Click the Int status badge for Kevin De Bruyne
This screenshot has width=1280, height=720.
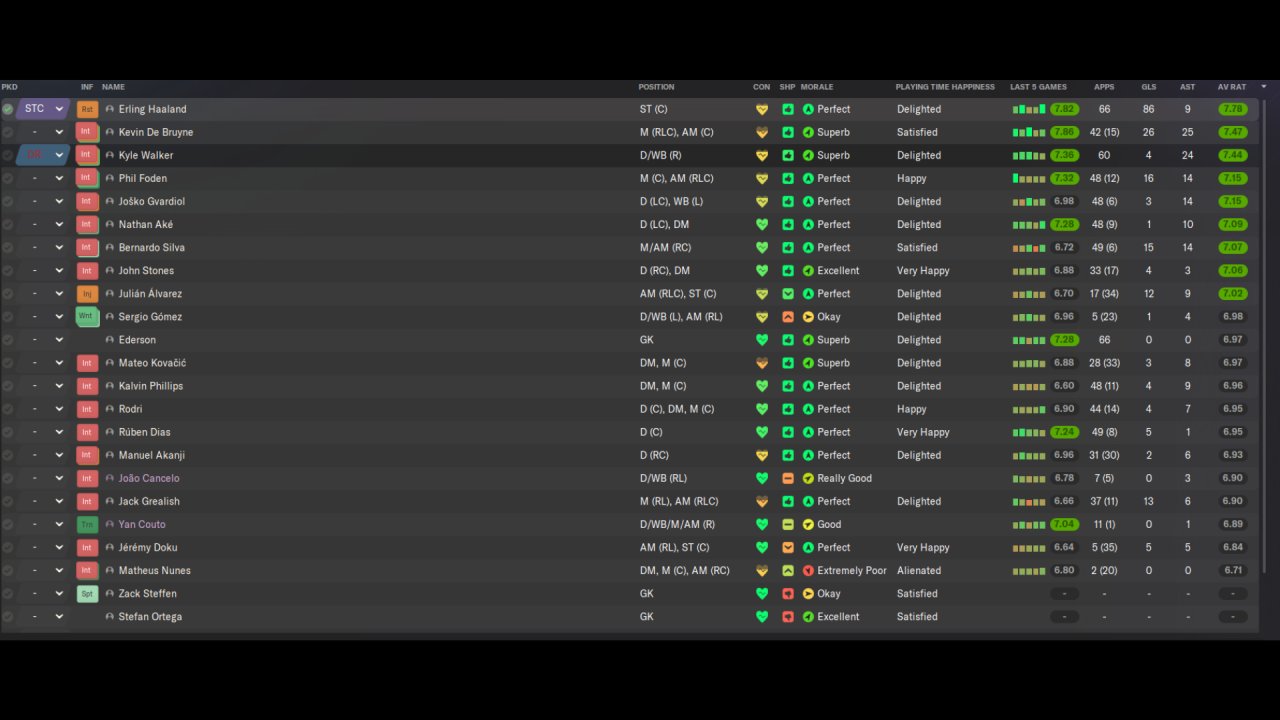(x=87, y=132)
